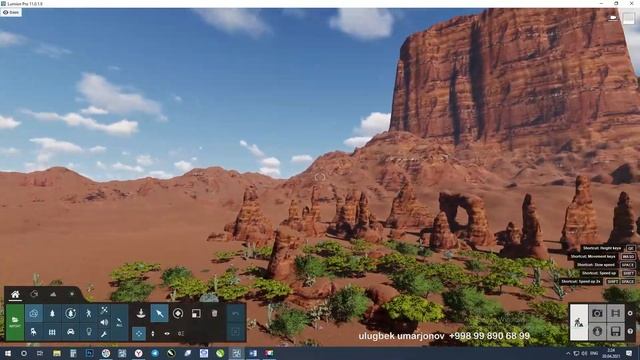Screen dimensions: 640x360
Task: Click the dashed-square selection button below Undo
Action: [236, 332]
